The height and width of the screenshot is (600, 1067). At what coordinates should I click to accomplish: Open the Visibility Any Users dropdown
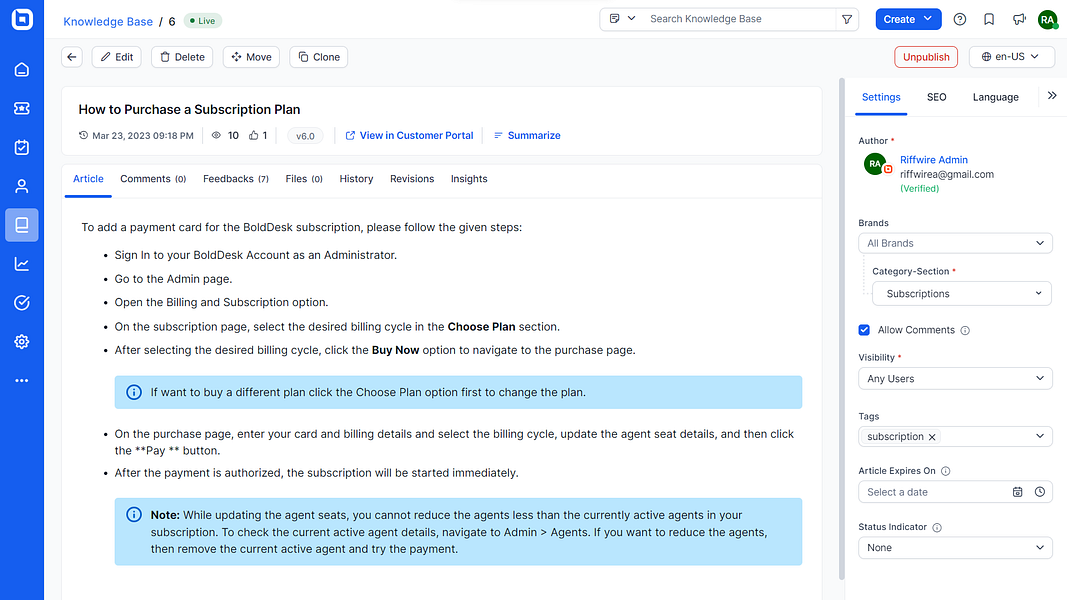pyautogui.click(x=955, y=378)
